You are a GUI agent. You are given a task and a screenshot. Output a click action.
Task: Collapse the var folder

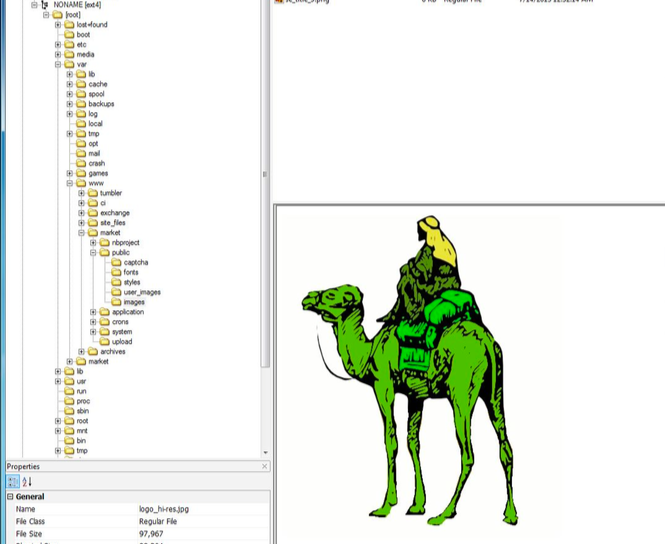58,64
